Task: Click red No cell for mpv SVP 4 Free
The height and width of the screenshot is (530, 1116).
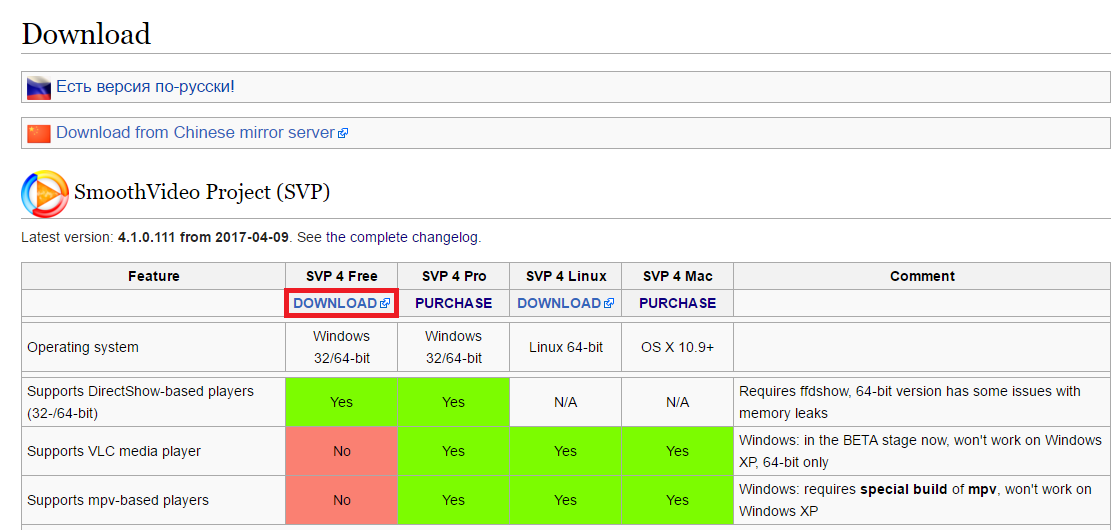Action: [342, 500]
